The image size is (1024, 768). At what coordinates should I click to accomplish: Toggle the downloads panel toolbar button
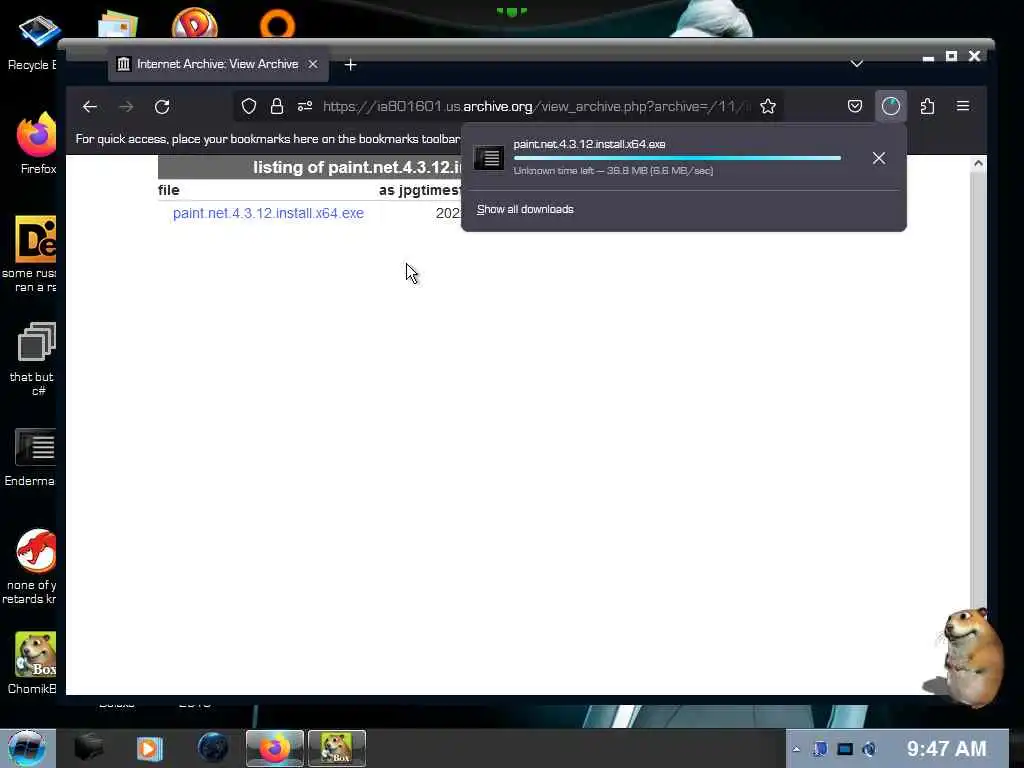pyautogui.click(x=891, y=106)
